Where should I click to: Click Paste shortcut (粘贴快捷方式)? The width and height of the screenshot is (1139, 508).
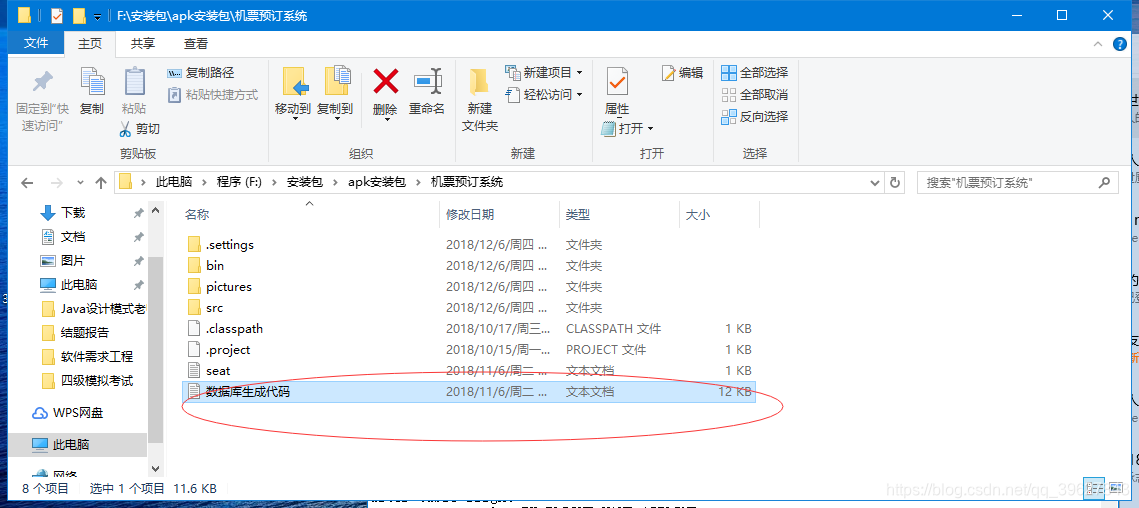click(x=212, y=94)
